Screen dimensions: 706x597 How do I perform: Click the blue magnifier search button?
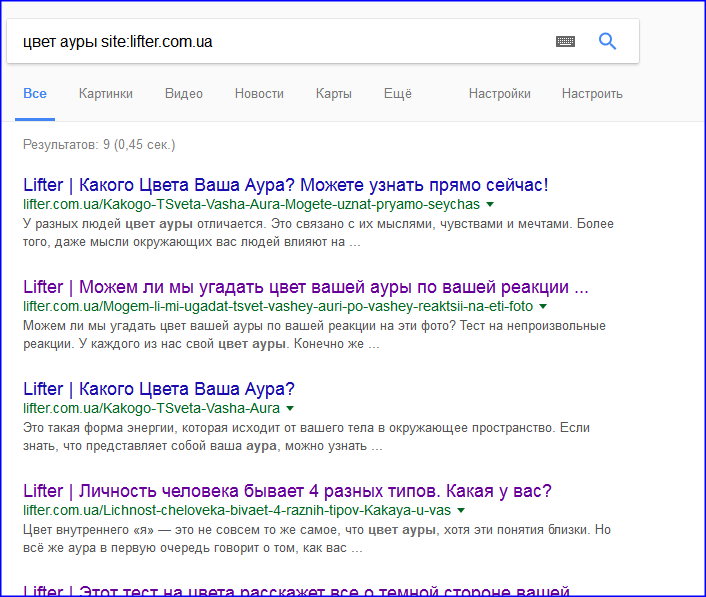(x=607, y=41)
